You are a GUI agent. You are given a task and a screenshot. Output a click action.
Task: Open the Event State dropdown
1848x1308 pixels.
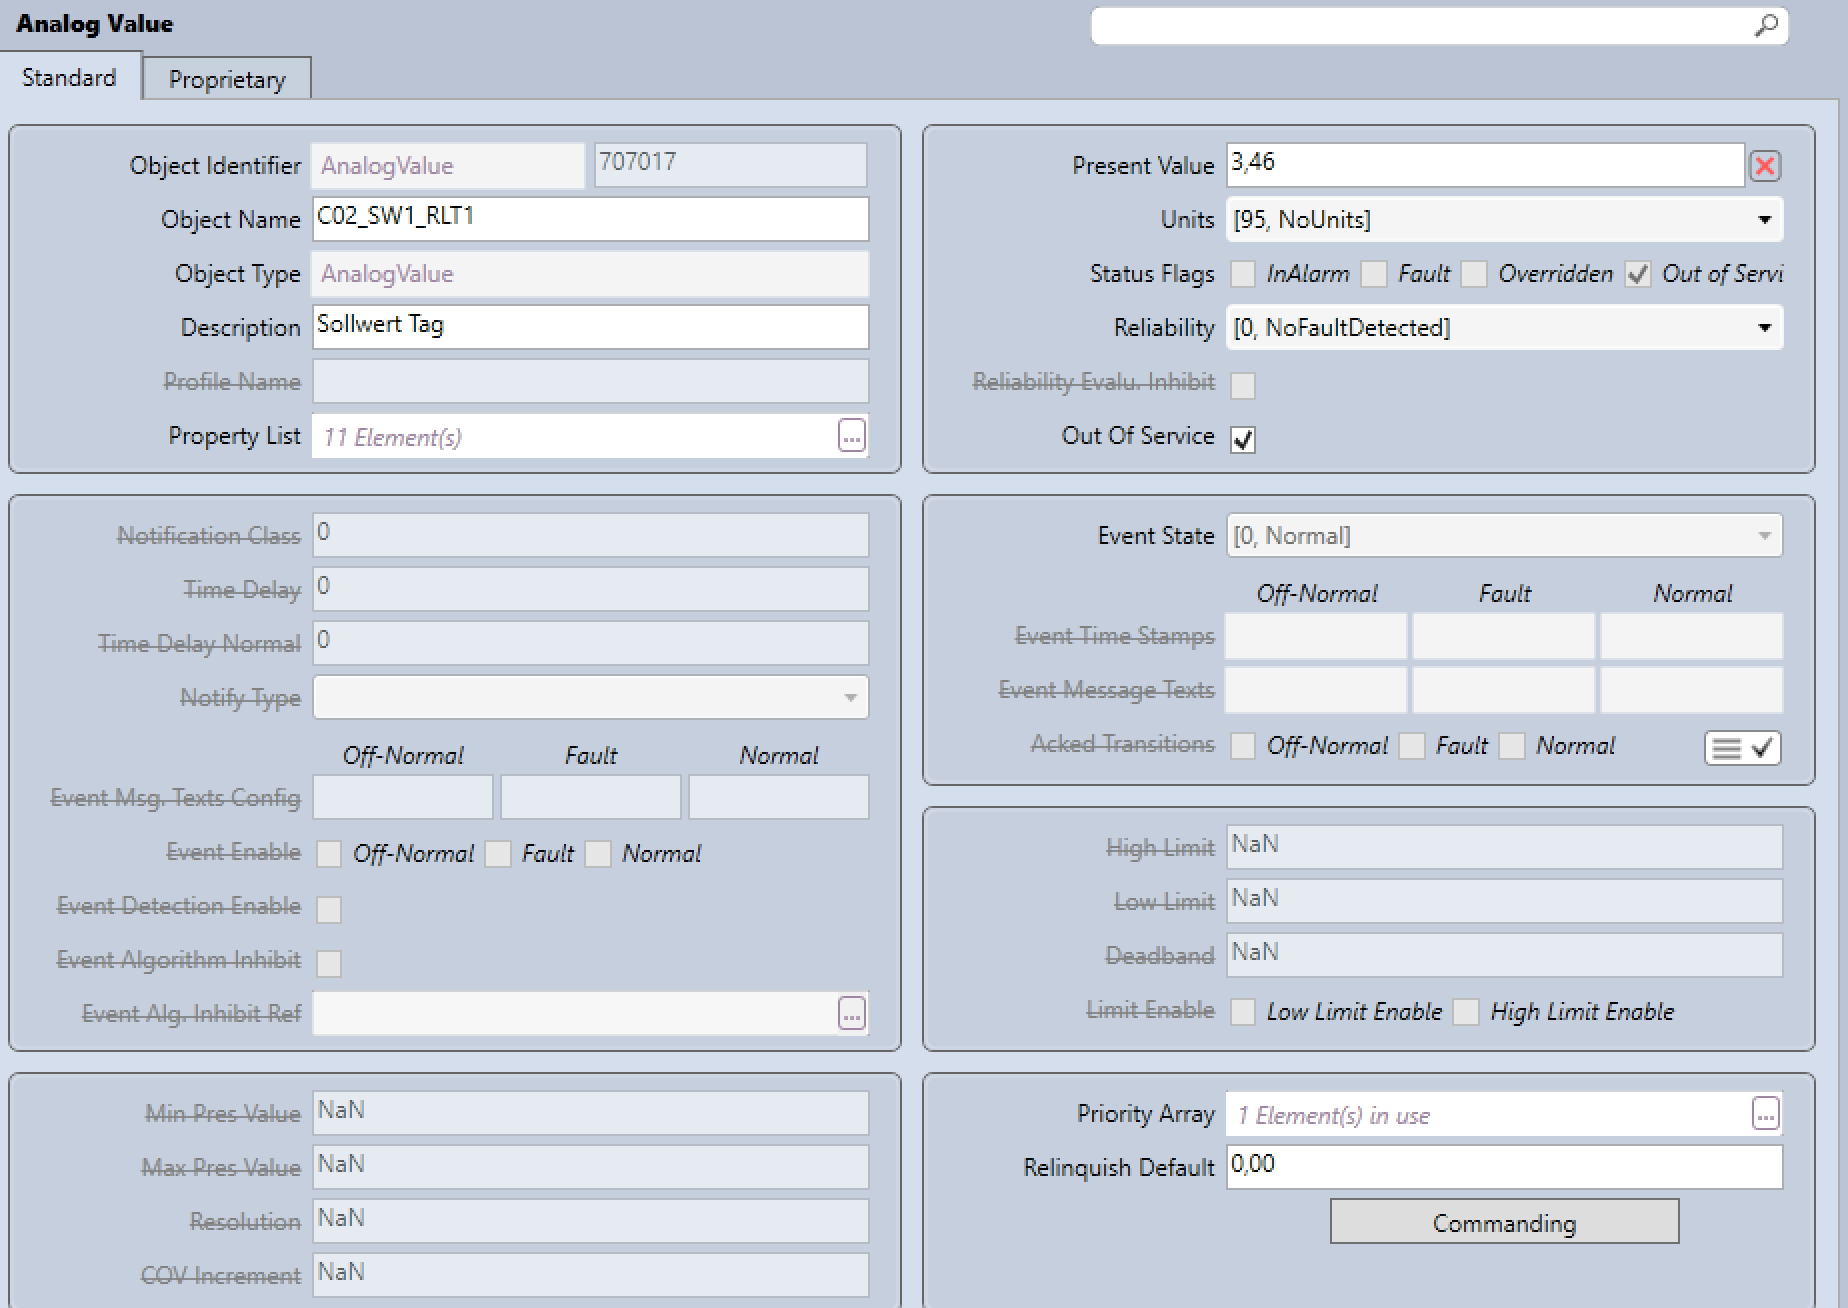tap(1504, 536)
